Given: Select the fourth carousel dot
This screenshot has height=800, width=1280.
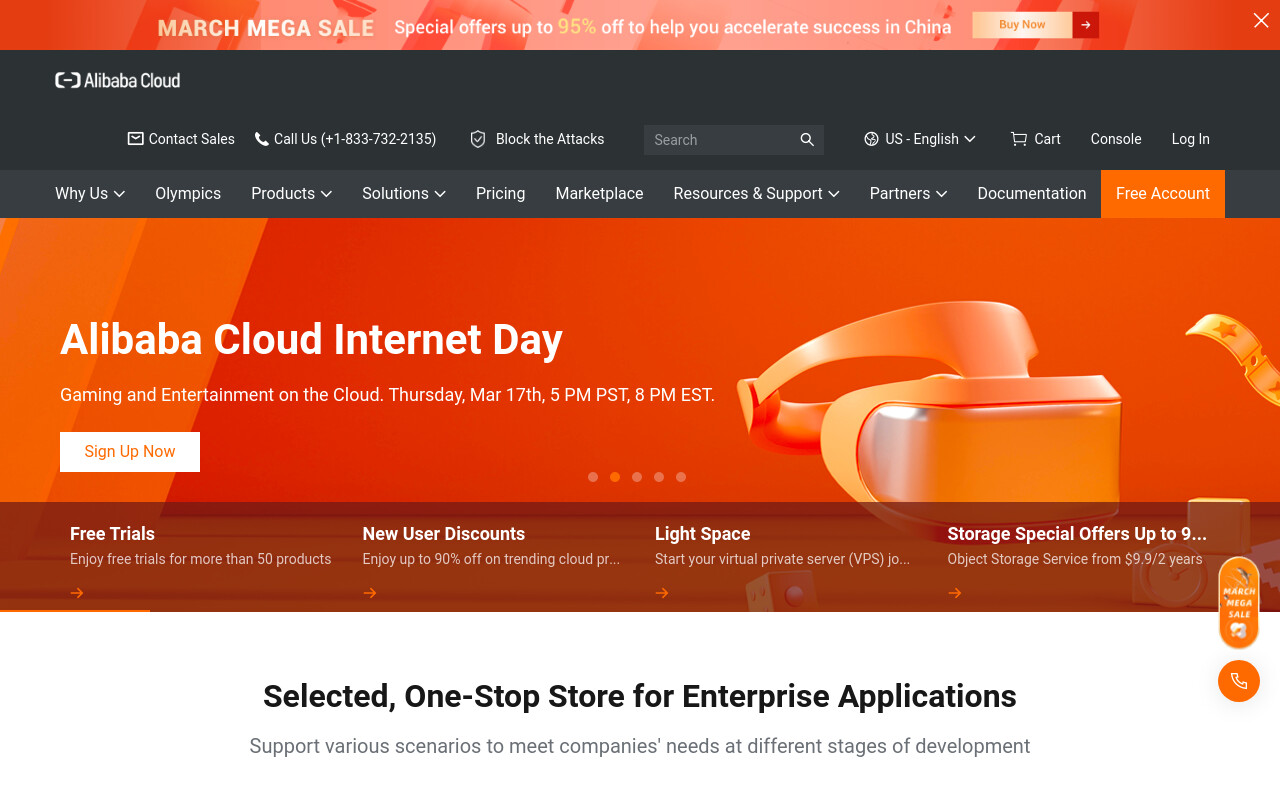Looking at the screenshot, I should point(659,477).
